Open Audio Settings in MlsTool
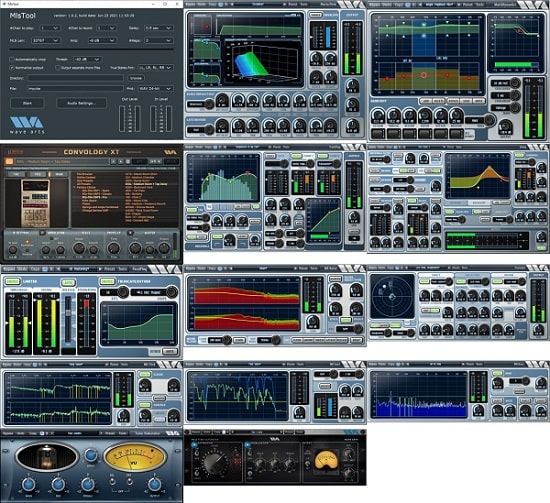 81,103
